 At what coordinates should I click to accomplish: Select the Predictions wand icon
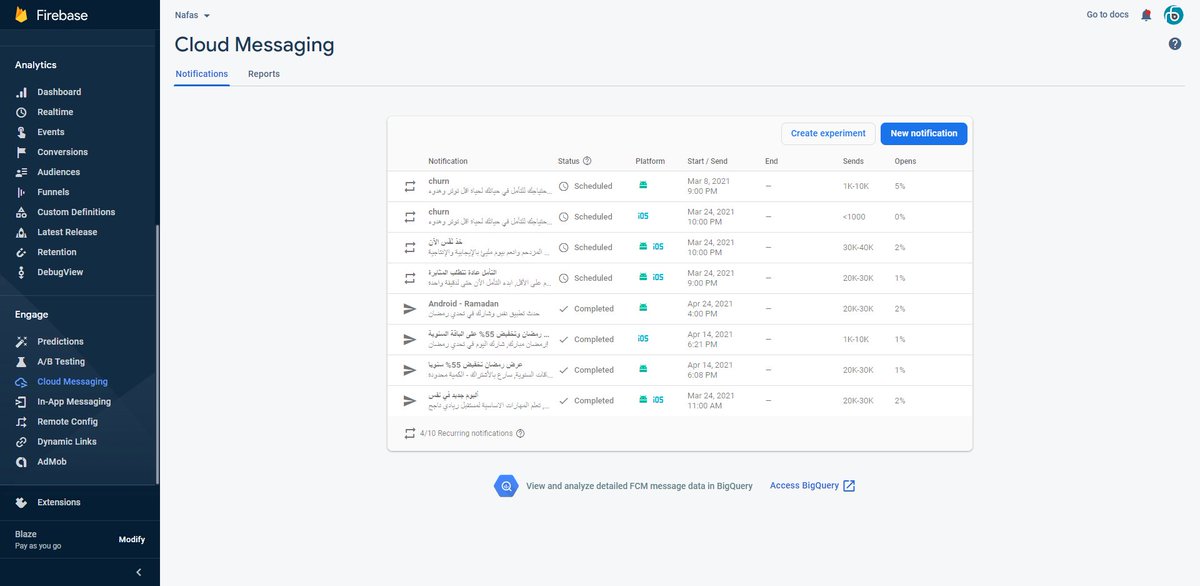(x=21, y=342)
